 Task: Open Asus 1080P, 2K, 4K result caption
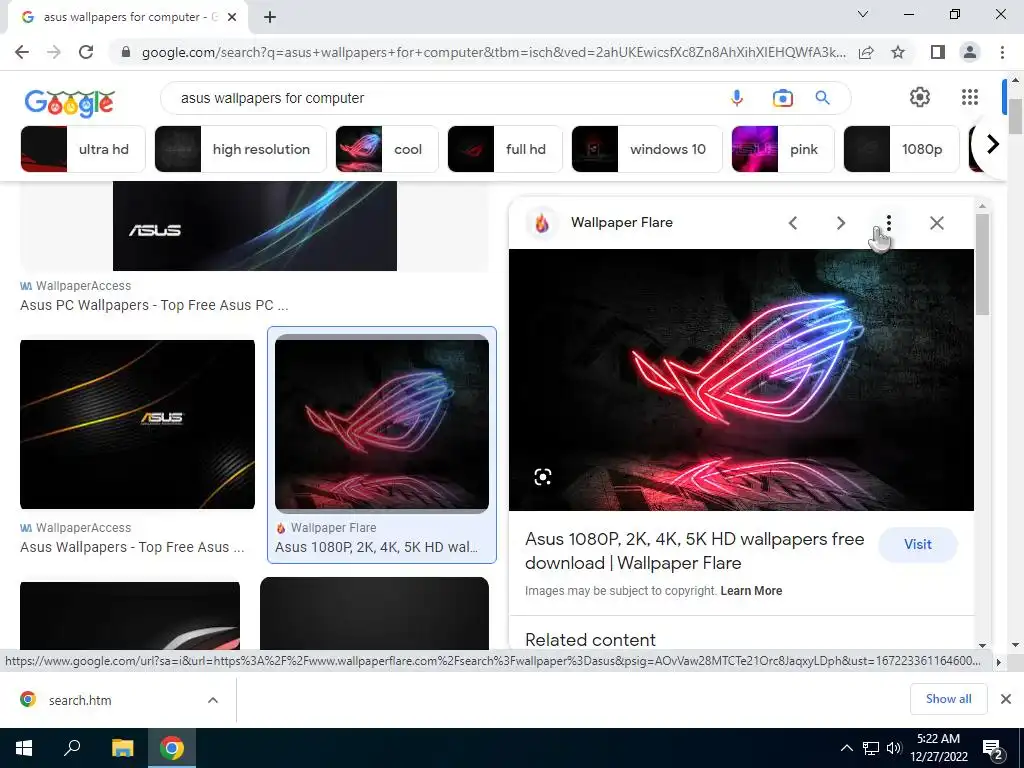point(376,547)
